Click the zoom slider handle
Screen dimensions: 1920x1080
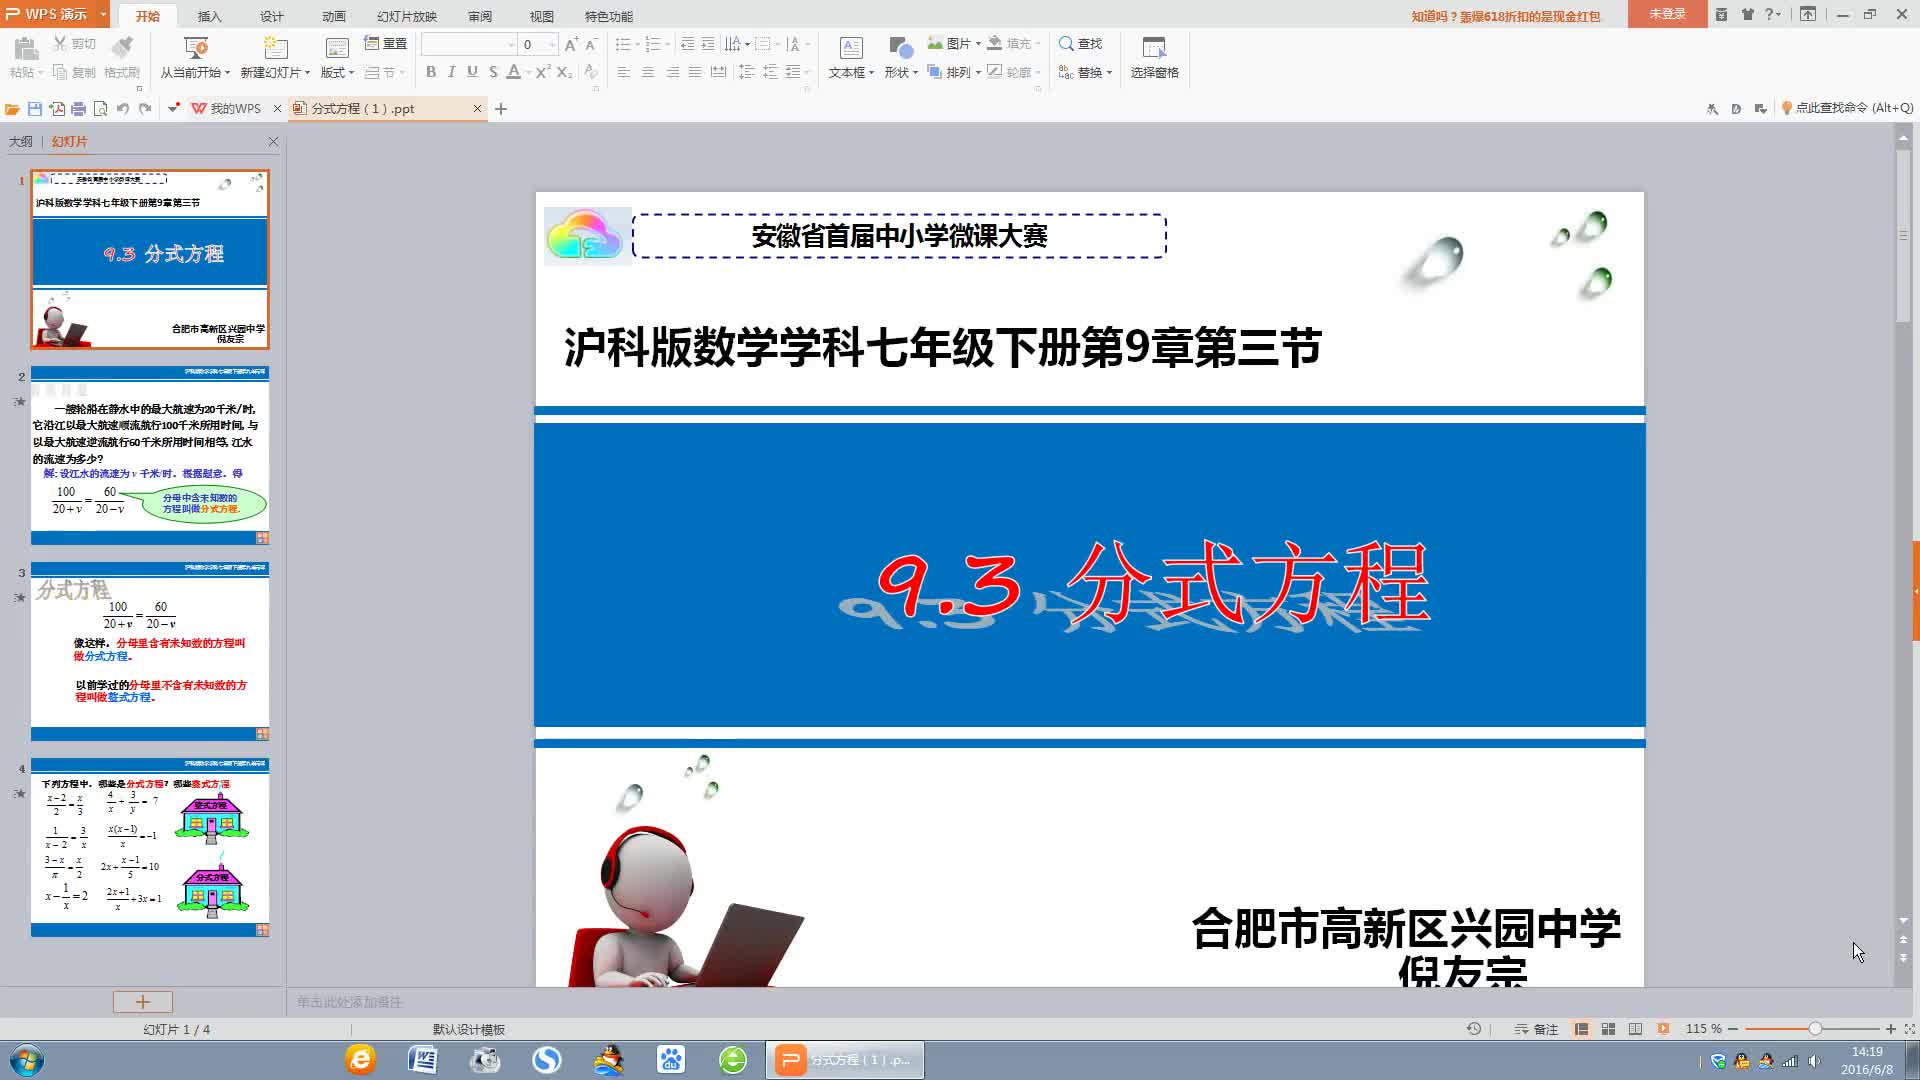coord(1814,1029)
